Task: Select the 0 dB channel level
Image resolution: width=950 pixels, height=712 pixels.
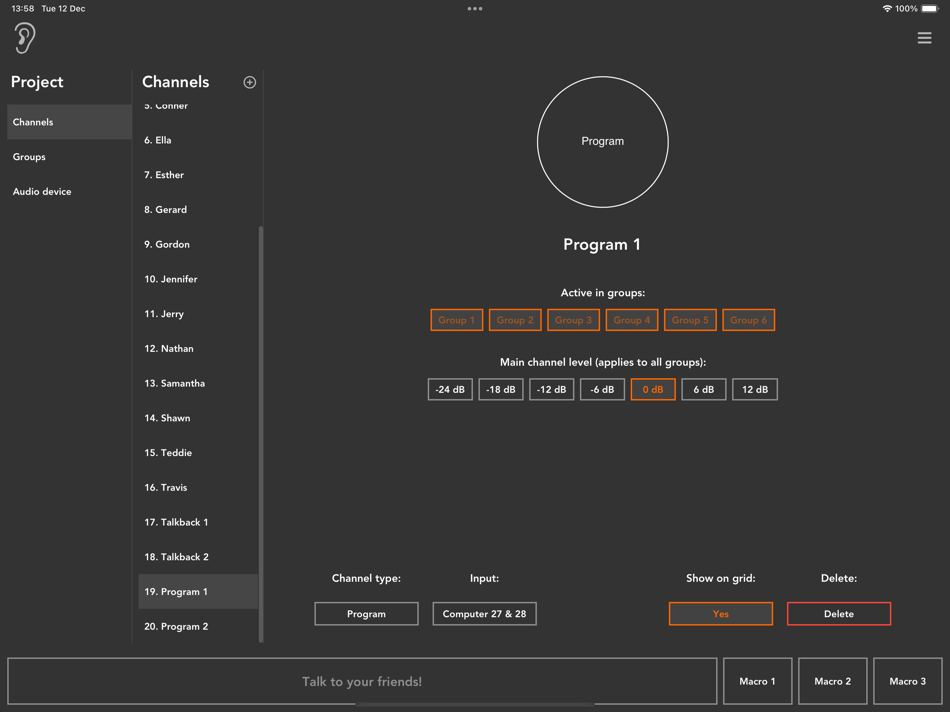Action: coord(653,389)
